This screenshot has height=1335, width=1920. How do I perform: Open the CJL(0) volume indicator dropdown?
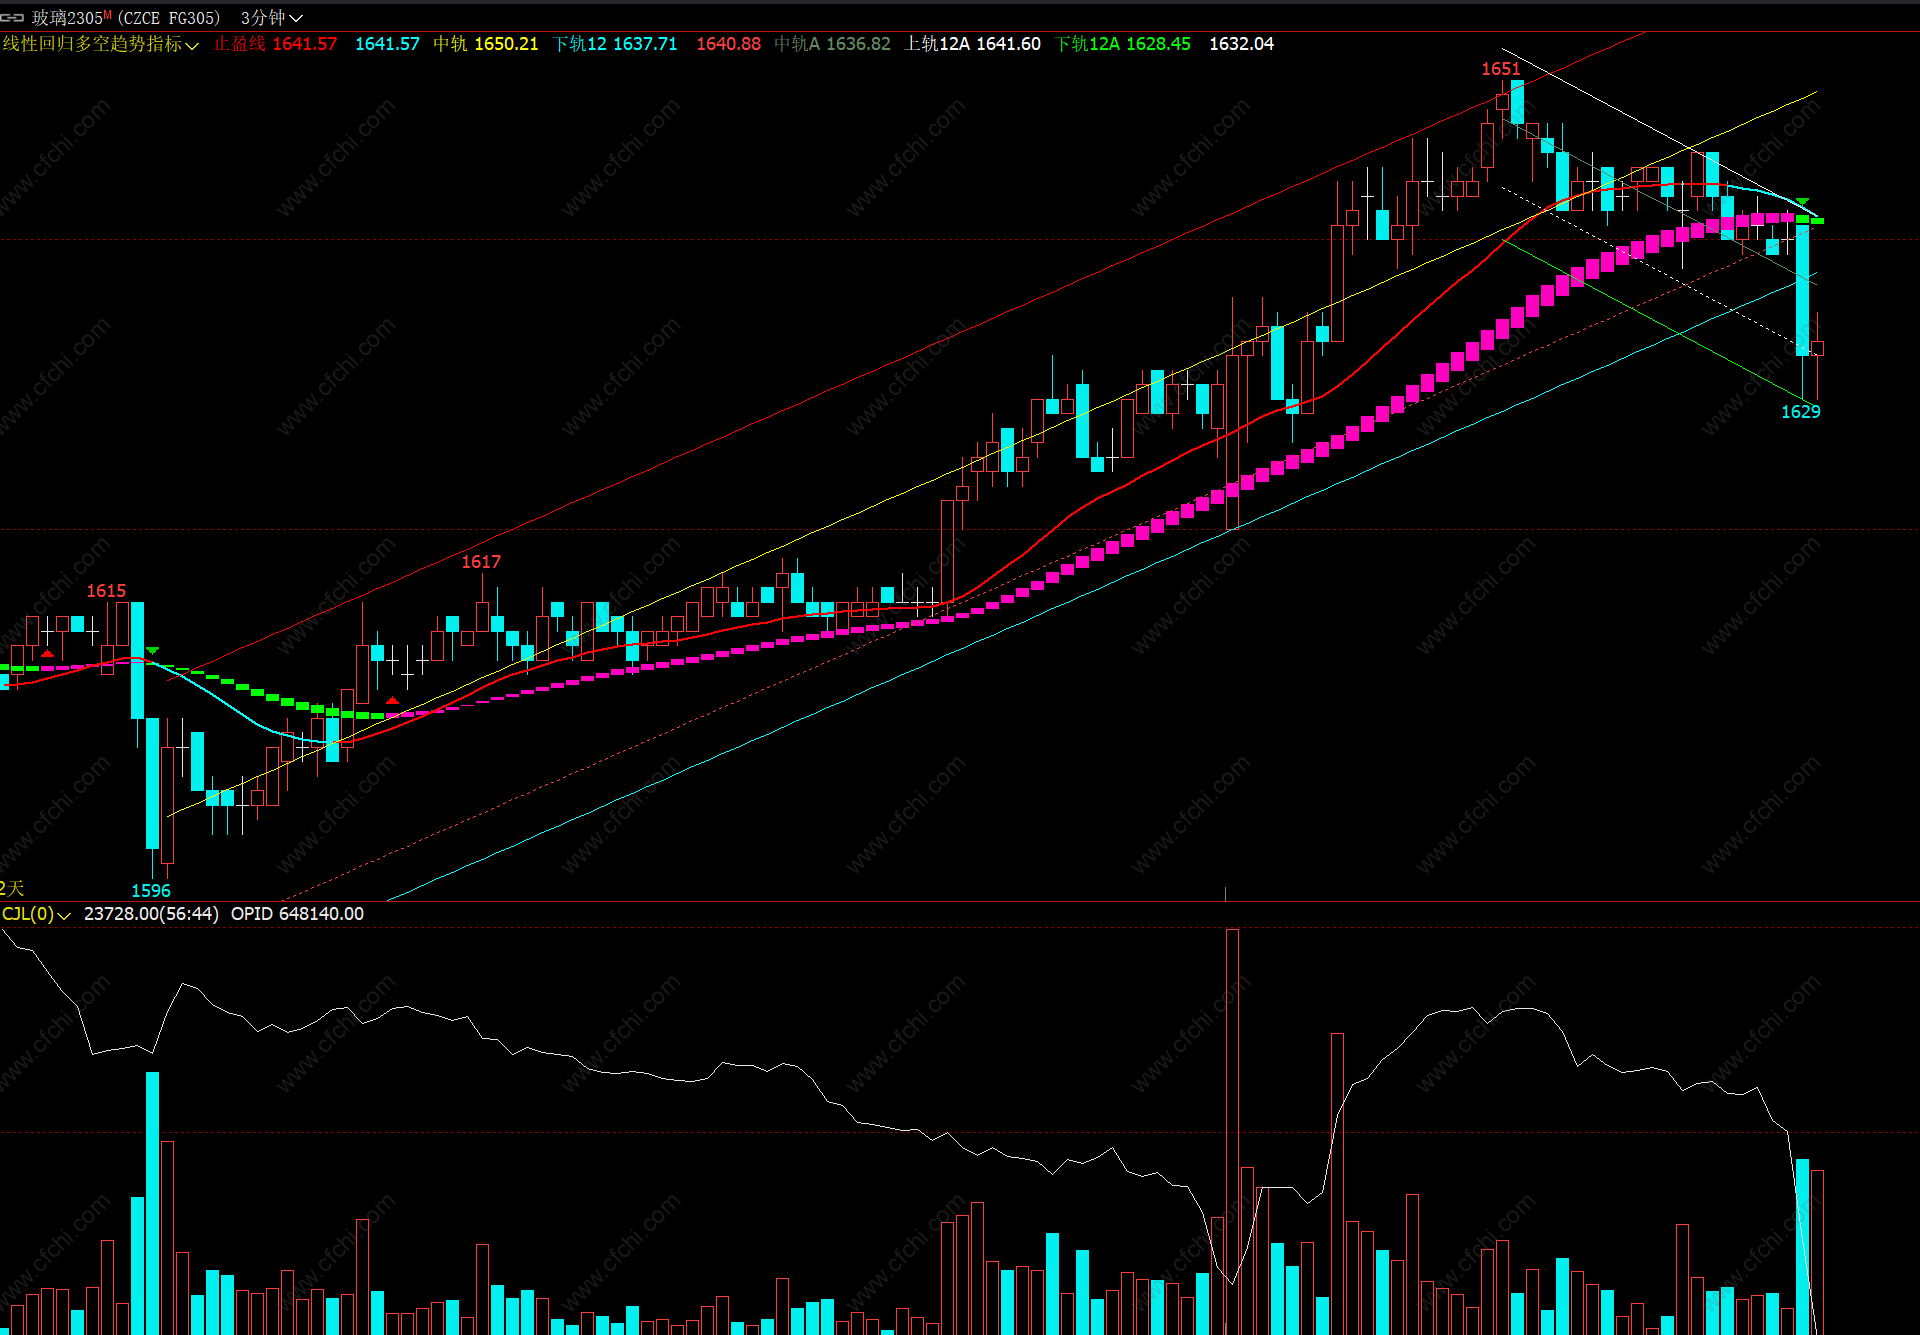coord(64,915)
